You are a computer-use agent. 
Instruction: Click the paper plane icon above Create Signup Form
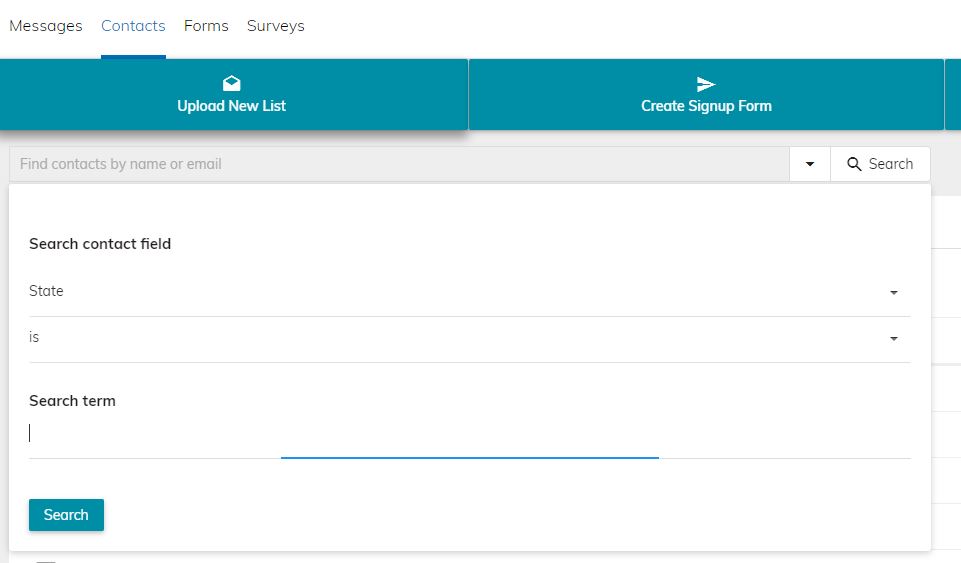tap(706, 84)
